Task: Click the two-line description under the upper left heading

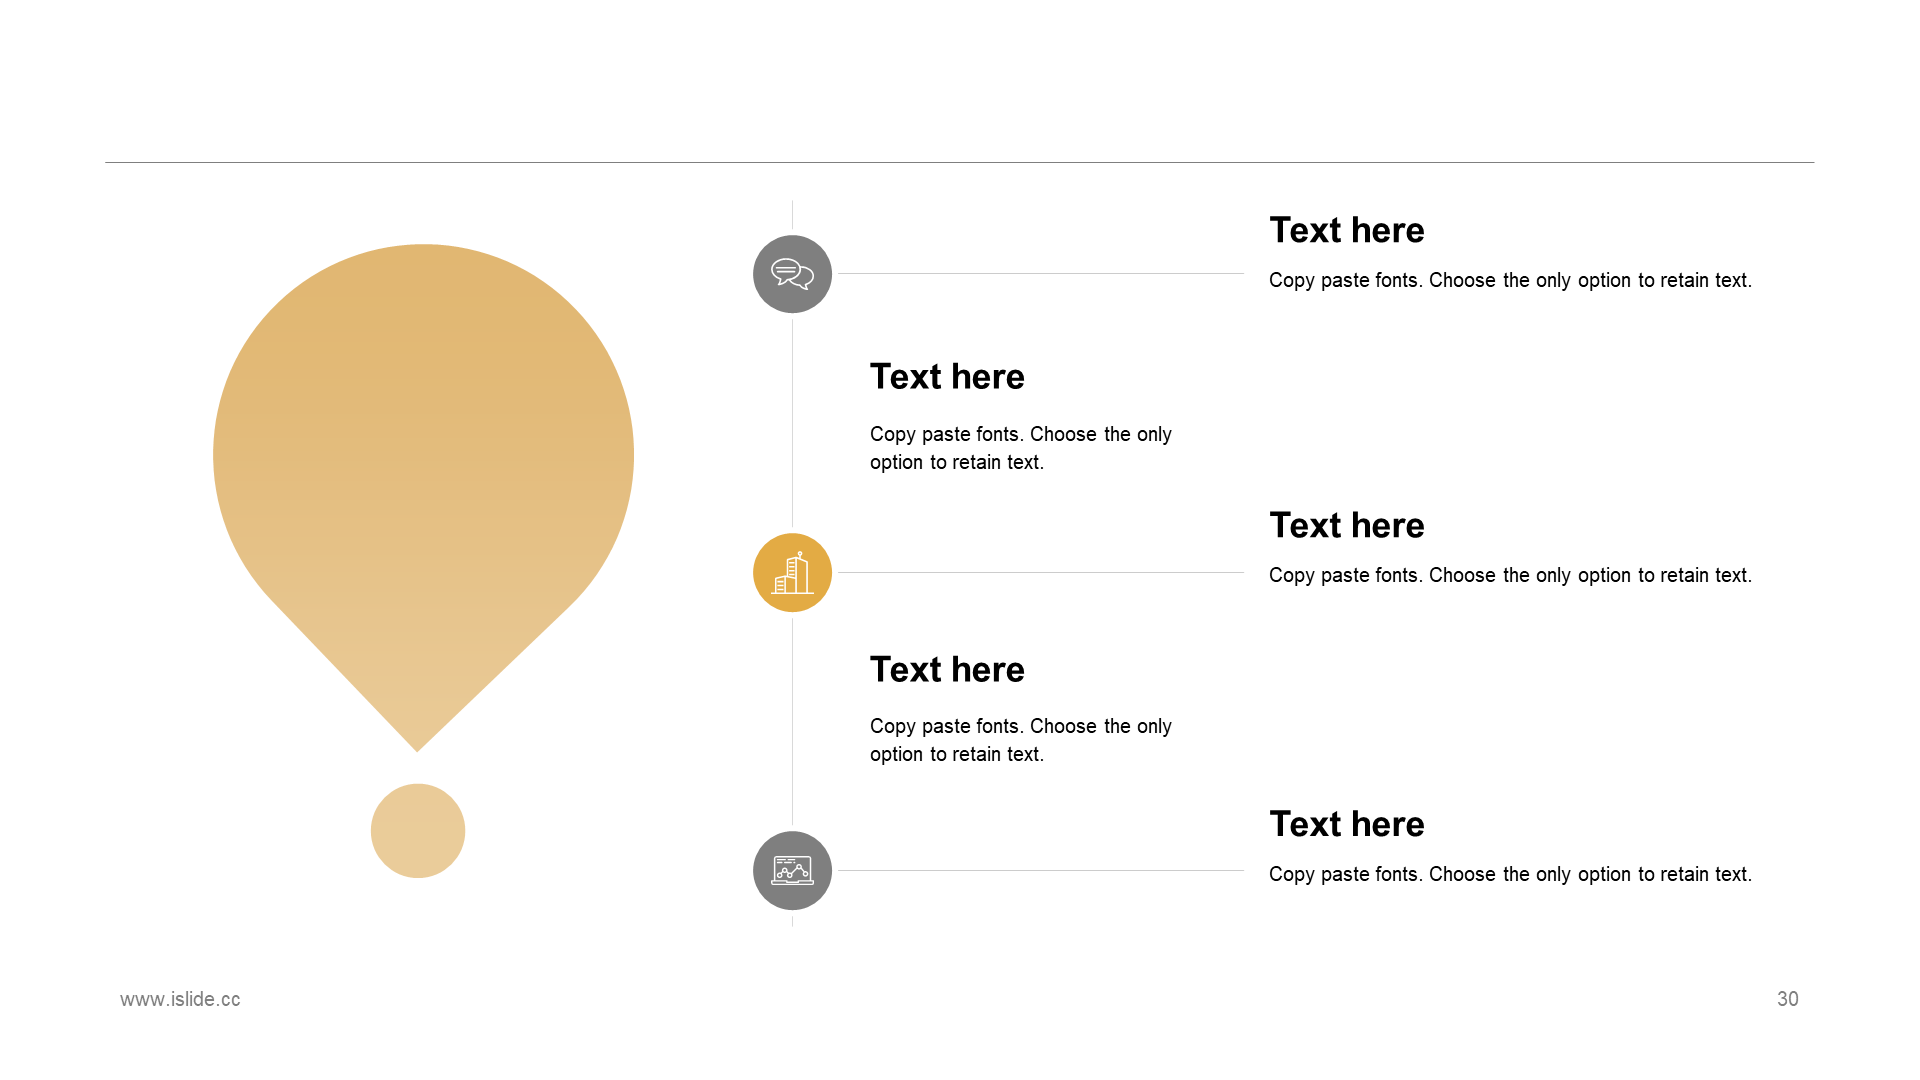Action: pos(1020,448)
